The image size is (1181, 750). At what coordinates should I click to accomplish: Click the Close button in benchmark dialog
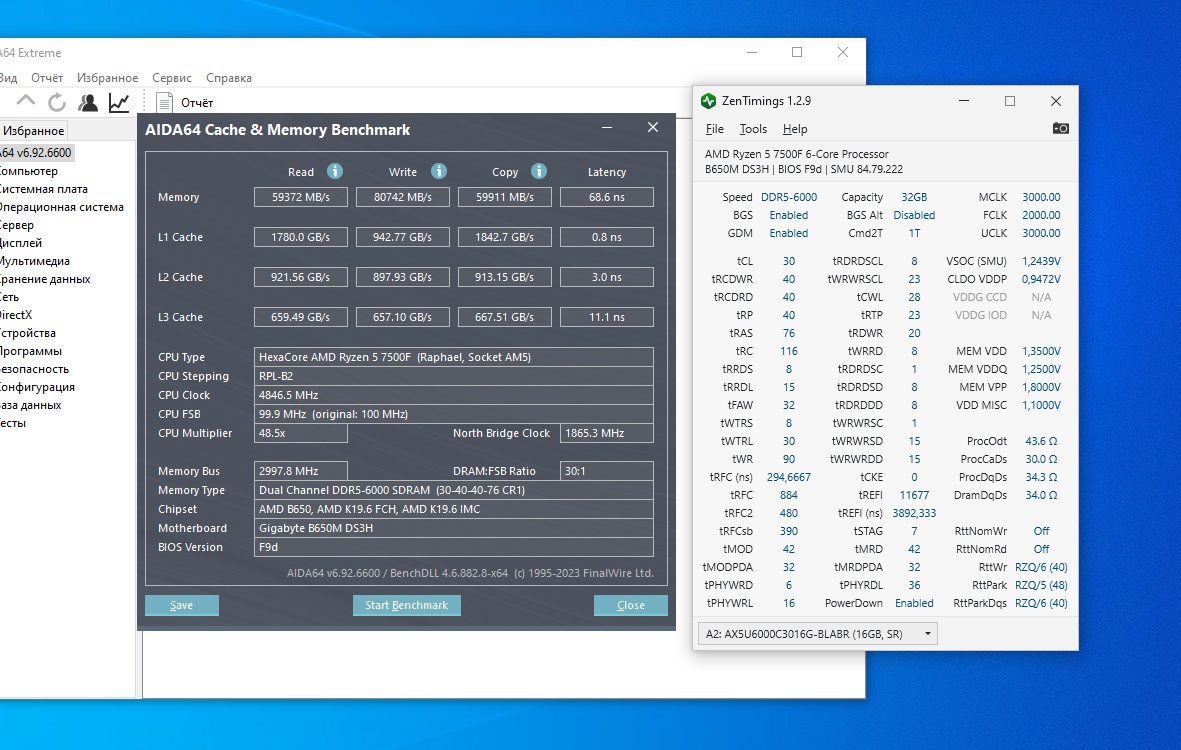point(630,605)
